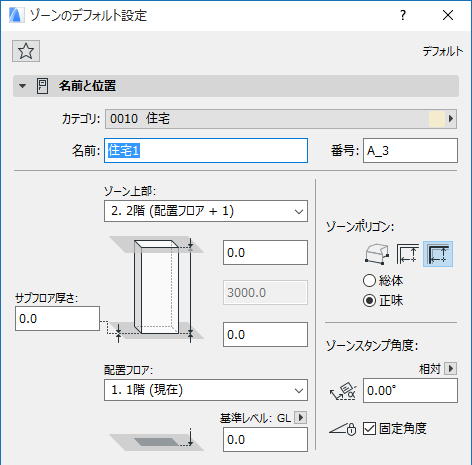This screenshot has height=465, width=472.
Task: Select the inner-edge zone polygon method icon
Action: (407, 254)
